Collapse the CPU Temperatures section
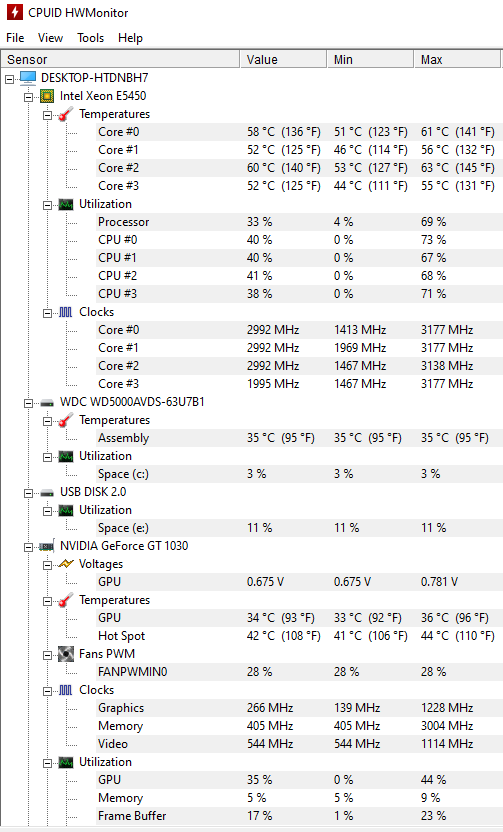Viewport: 503px width, 832px height. [48, 115]
